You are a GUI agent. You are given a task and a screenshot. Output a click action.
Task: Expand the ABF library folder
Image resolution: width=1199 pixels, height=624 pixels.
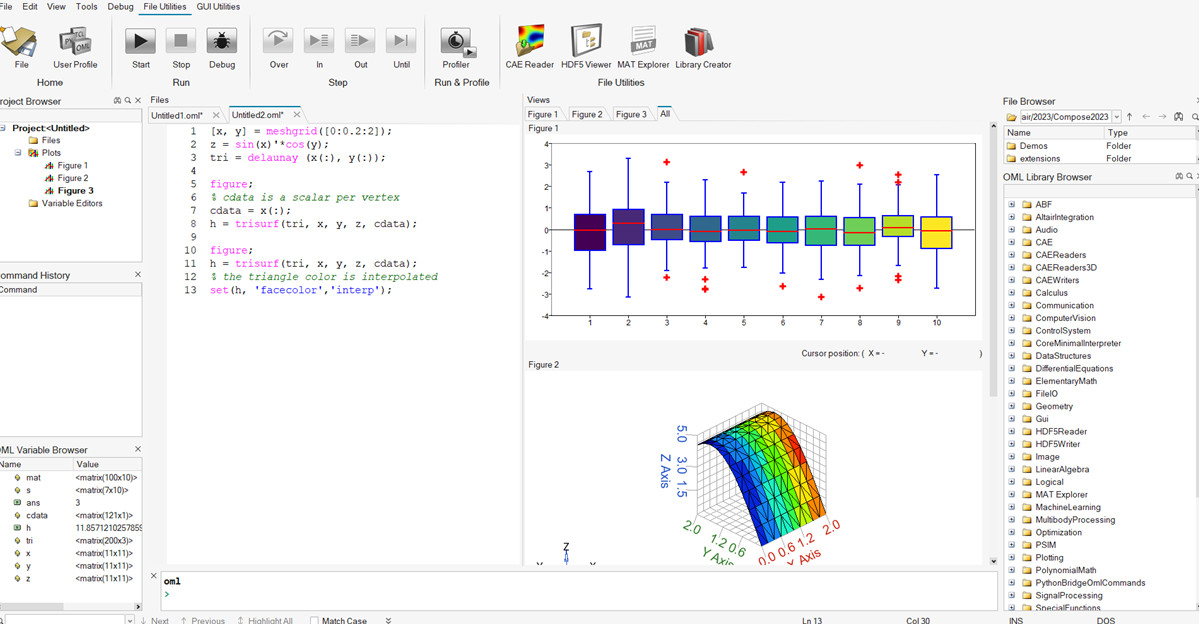pos(1012,205)
